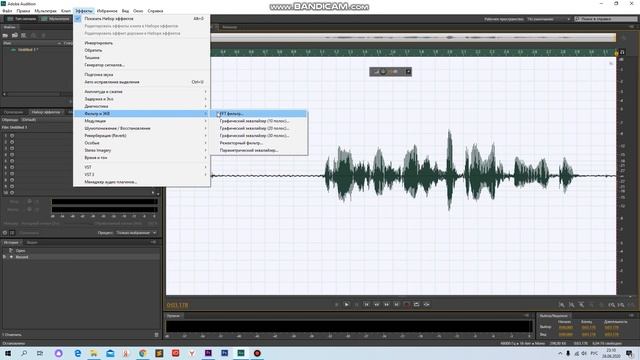Expand the Модуляция submenu
Image resolution: width=640 pixels, height=360 pixels.
click(x=142, y=121)
